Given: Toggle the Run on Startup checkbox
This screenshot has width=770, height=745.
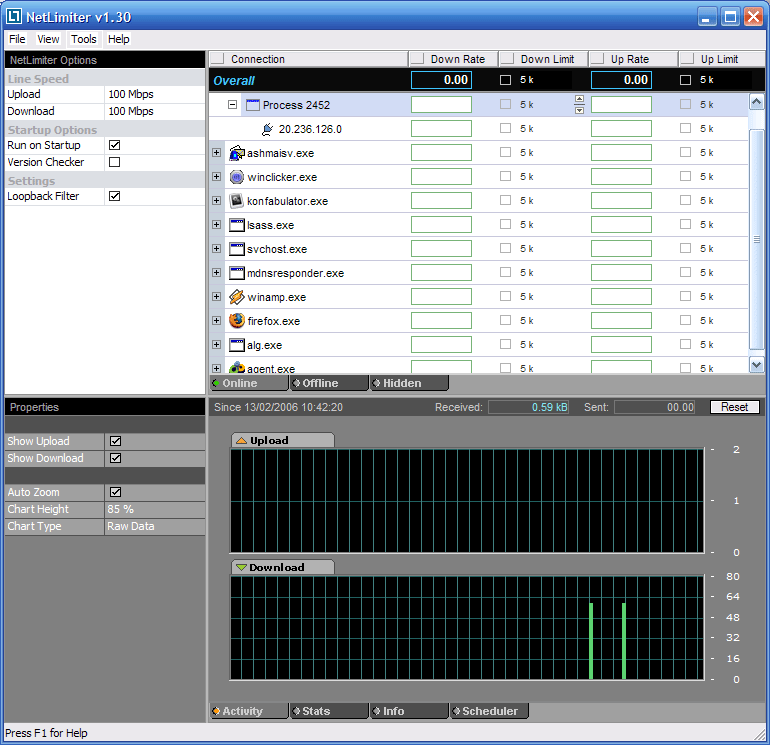Looking at the screenshot, I should coord(114,145).
